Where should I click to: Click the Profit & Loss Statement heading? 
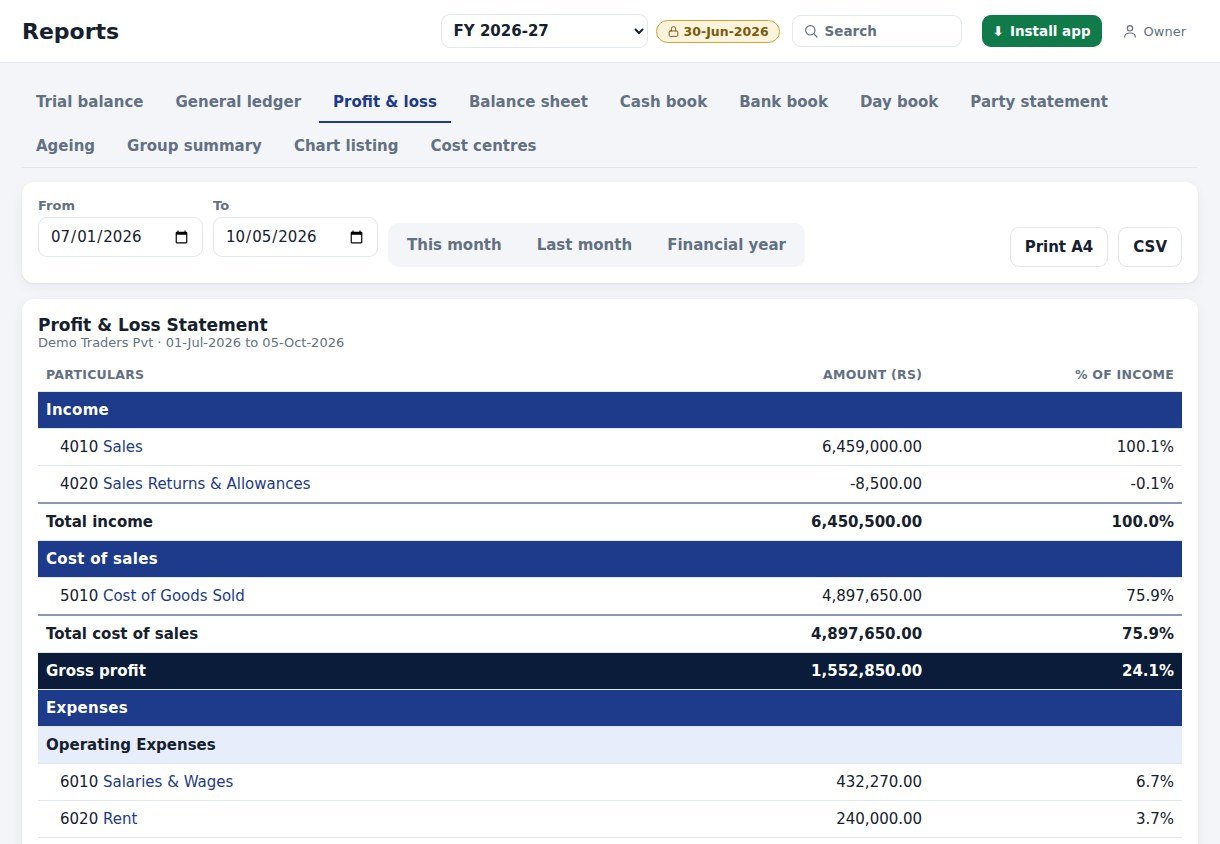pos(153,325)
